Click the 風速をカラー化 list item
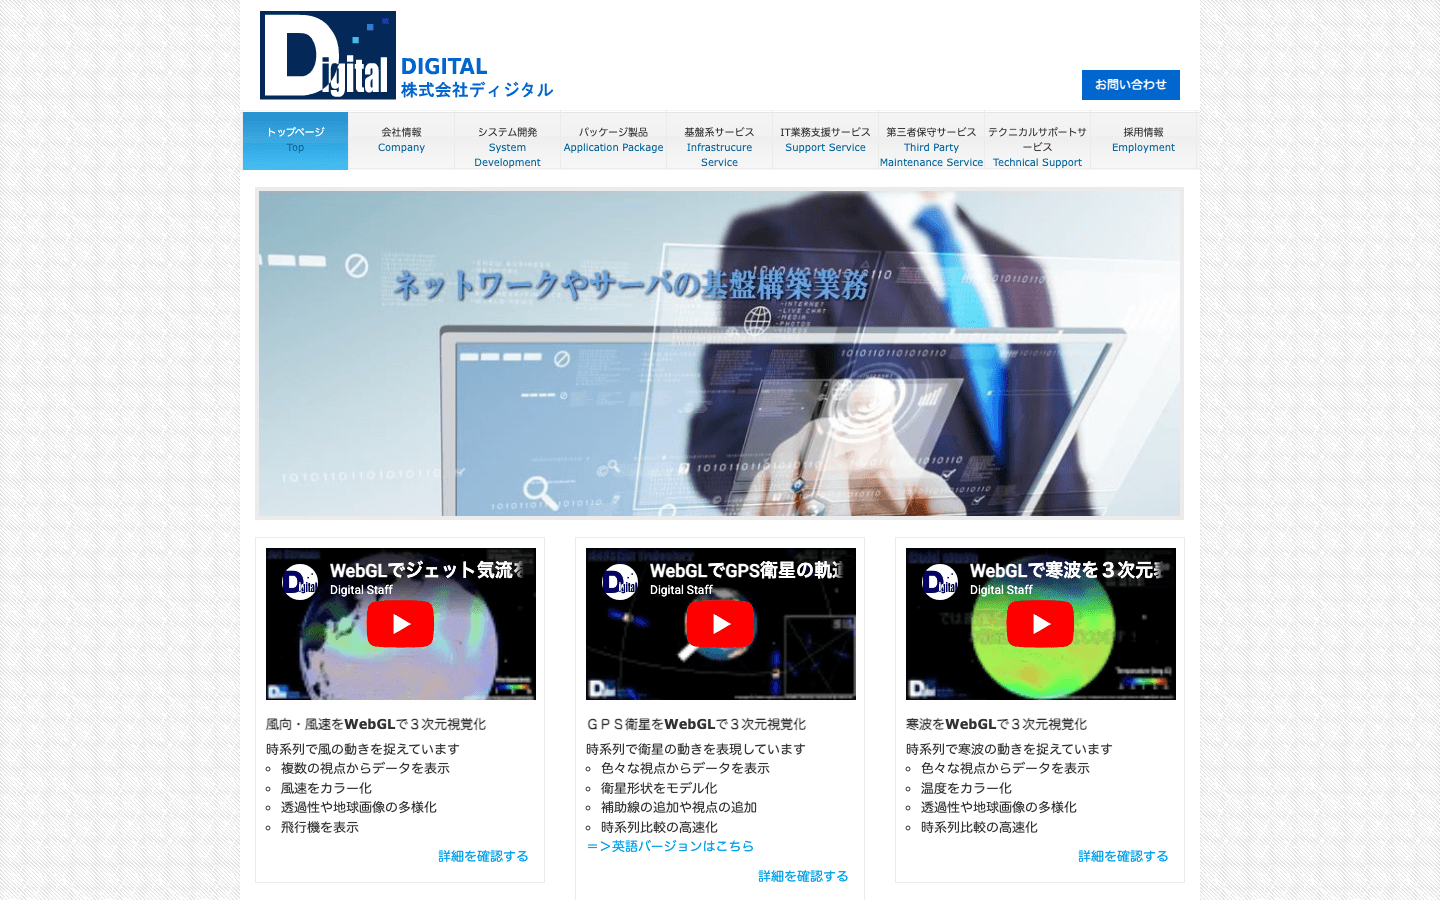 (x=326, y=788)
